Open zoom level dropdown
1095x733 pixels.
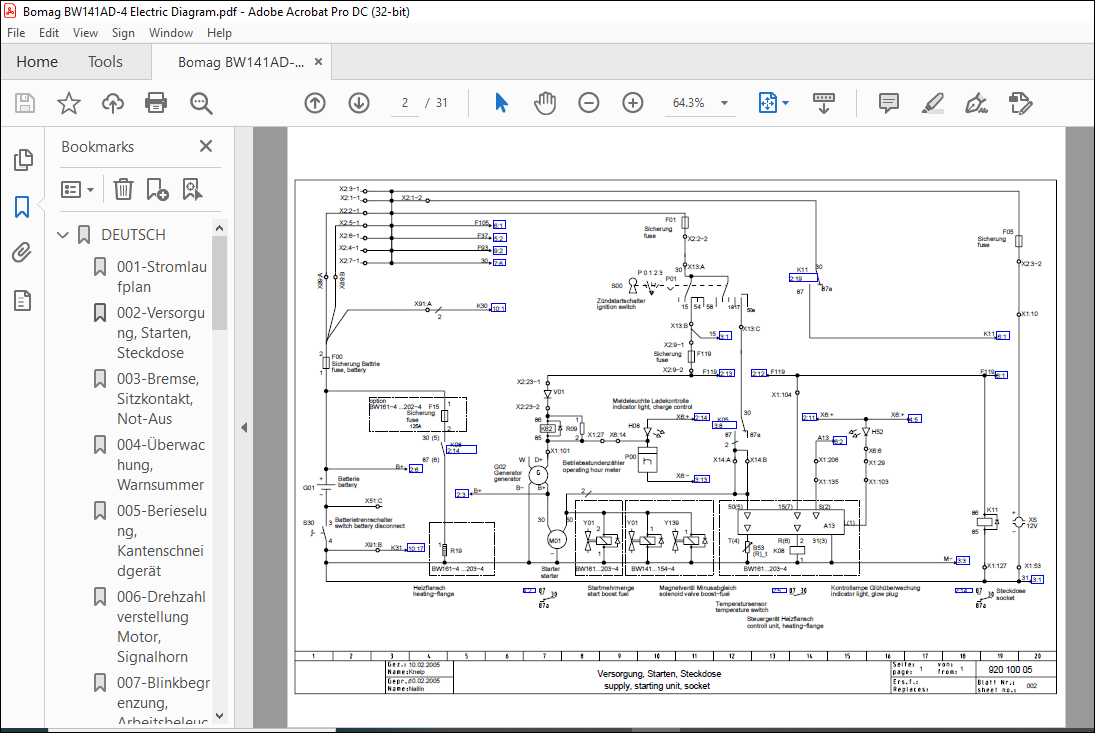pyautogui.click(x=724, y=103)
